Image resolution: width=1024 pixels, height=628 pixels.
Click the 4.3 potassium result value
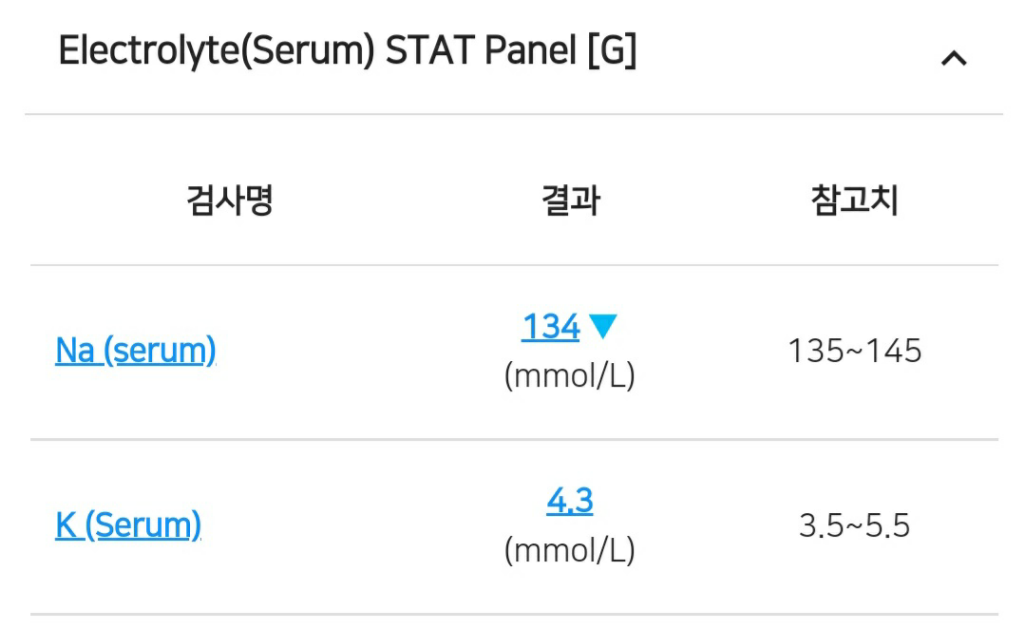(569, 500)
